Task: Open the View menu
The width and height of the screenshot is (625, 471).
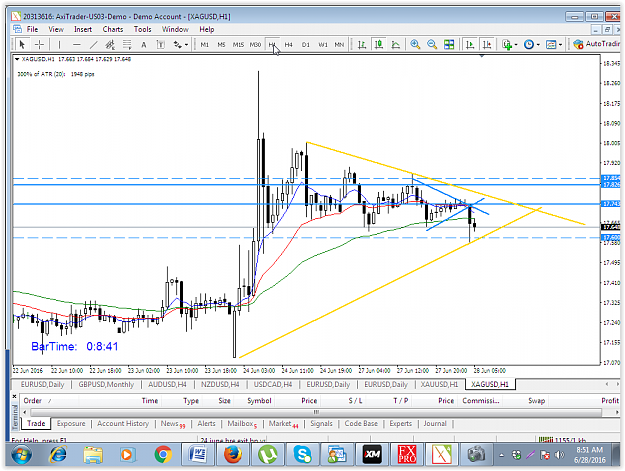Action: pos(56,29)
